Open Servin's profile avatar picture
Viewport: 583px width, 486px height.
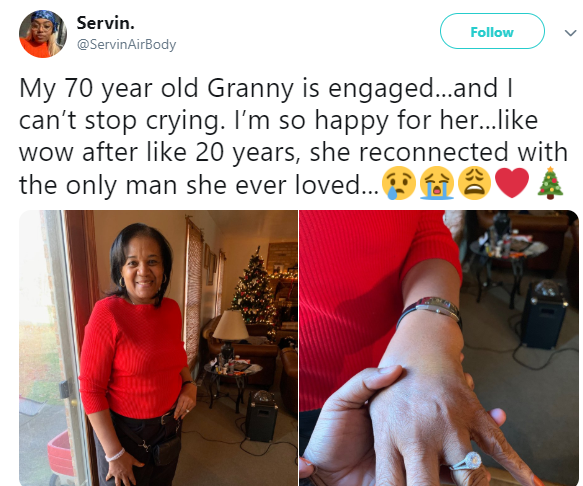pos(43,34)
